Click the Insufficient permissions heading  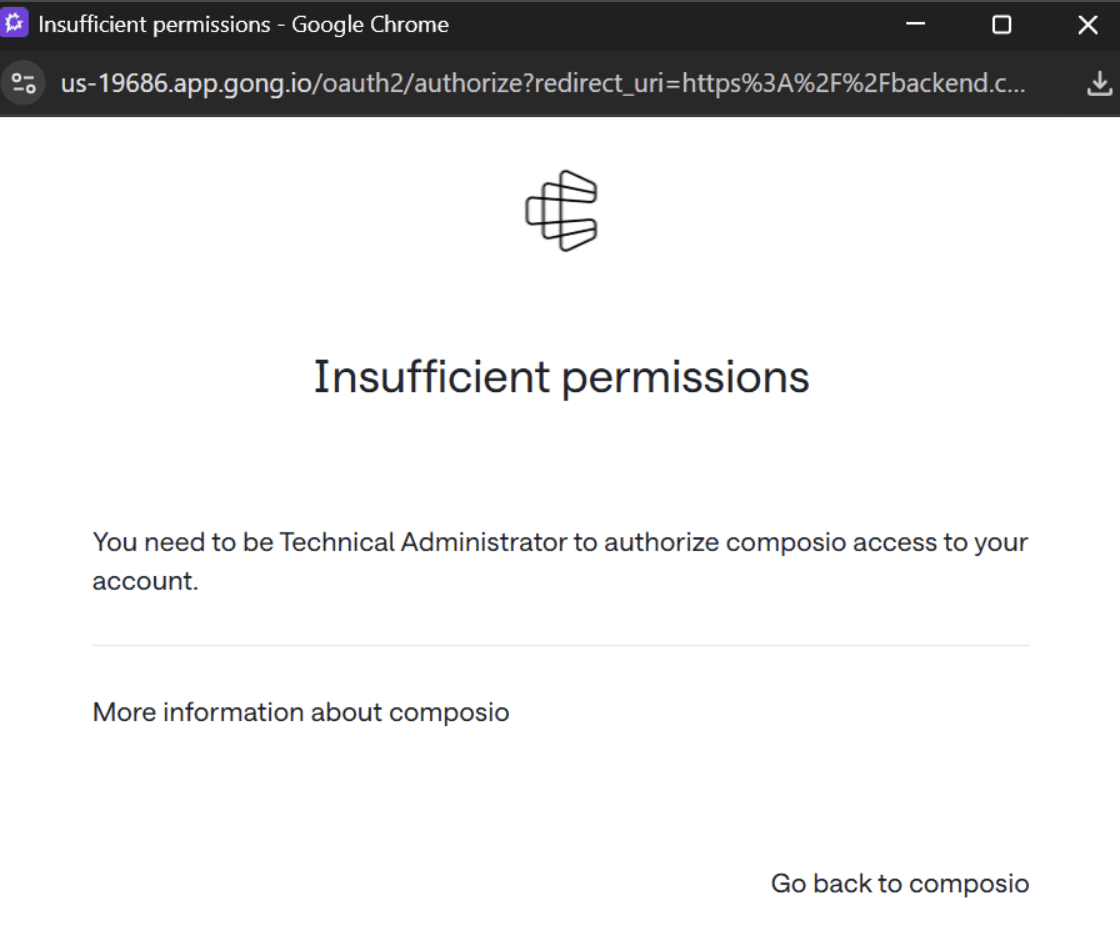tap(561, 377)
